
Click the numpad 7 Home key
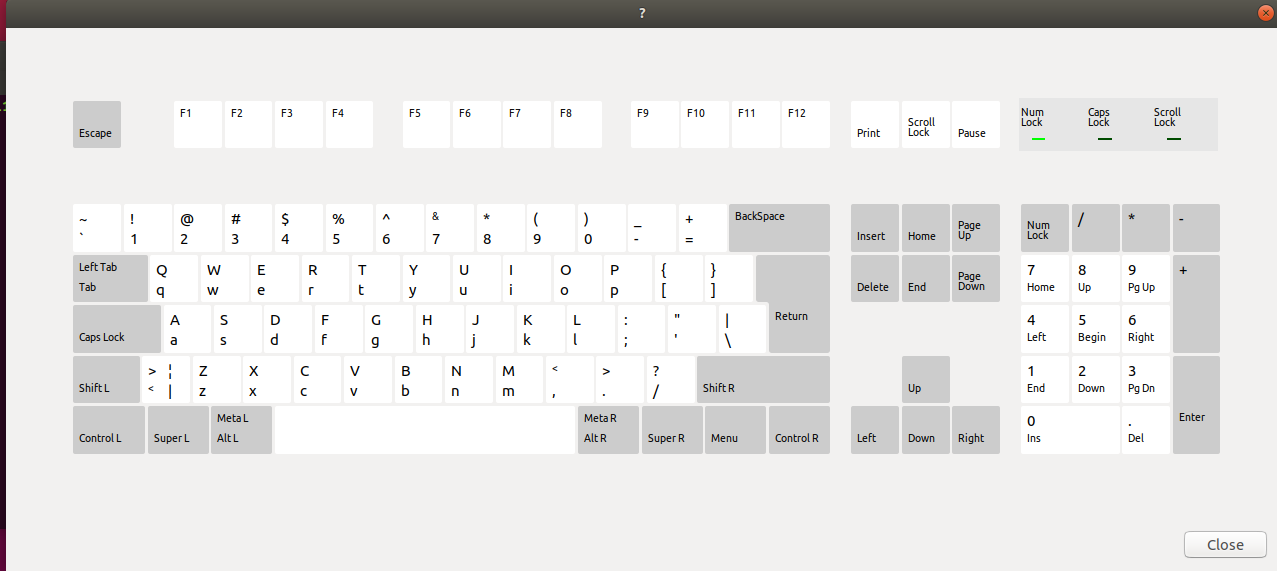pos(1045,278)
